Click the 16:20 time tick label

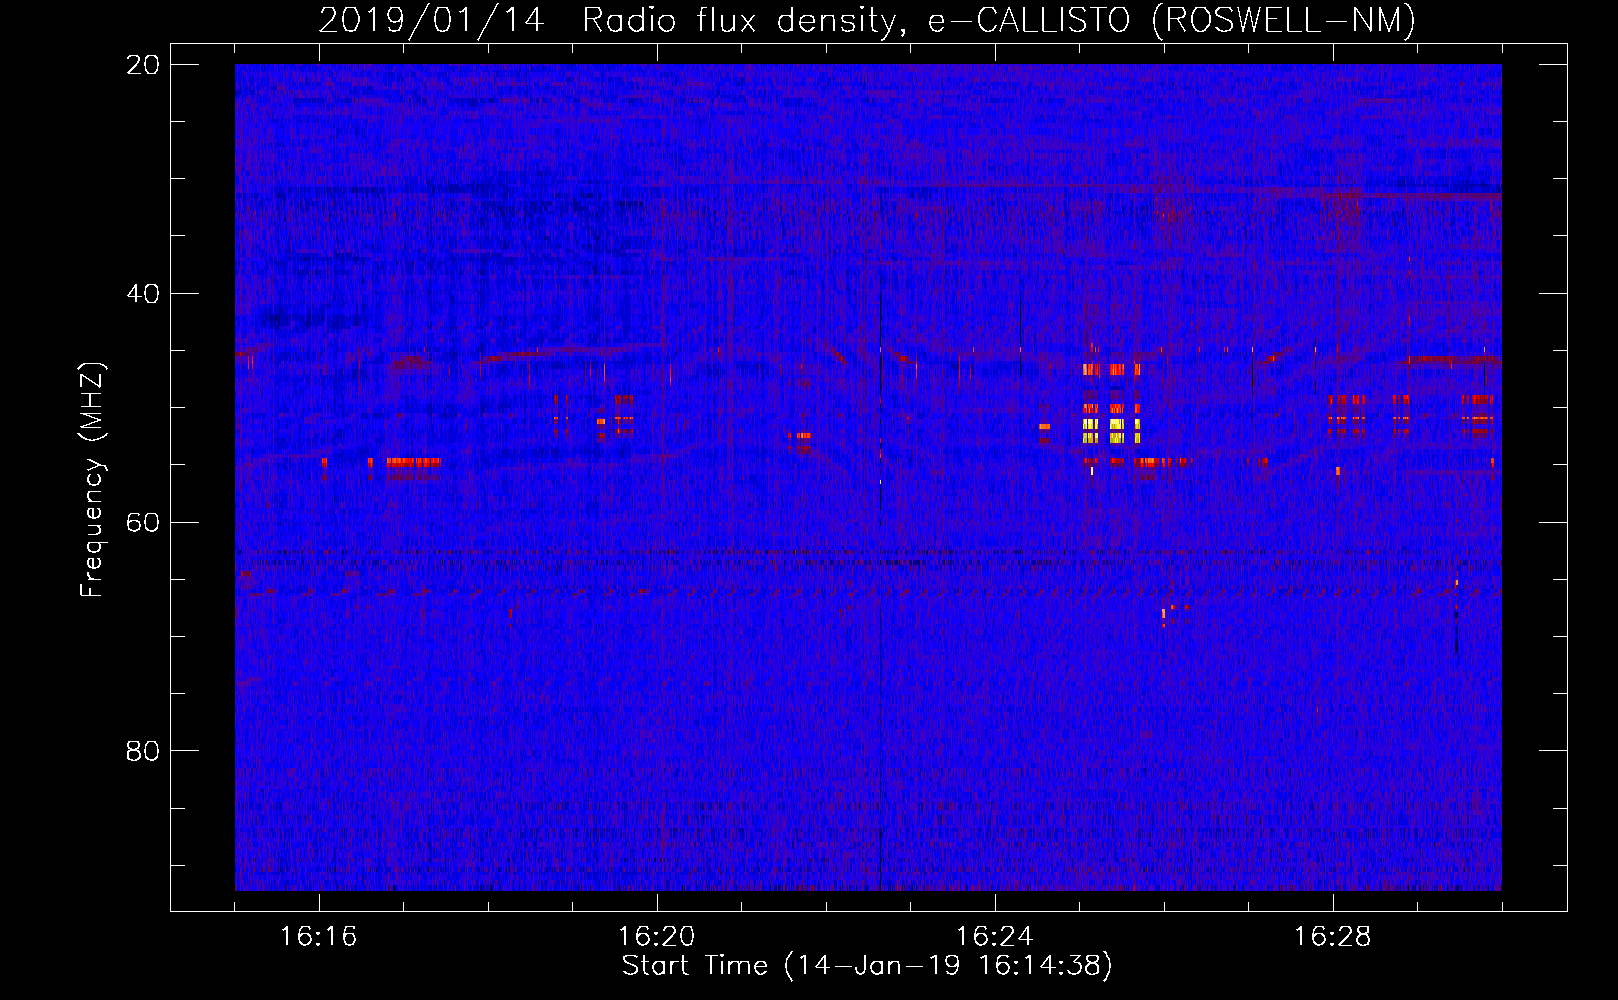656,937
